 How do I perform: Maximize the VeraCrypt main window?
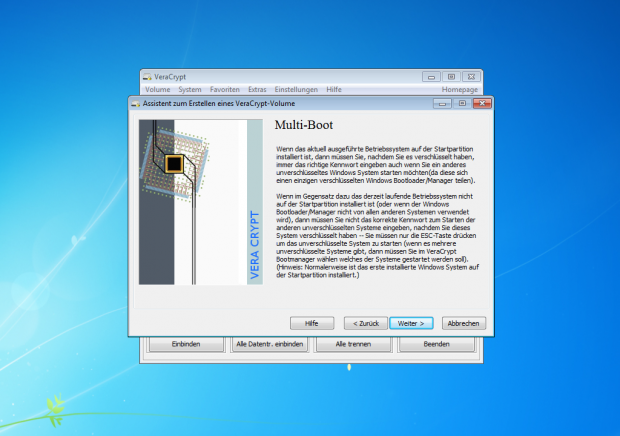(451, 77)
